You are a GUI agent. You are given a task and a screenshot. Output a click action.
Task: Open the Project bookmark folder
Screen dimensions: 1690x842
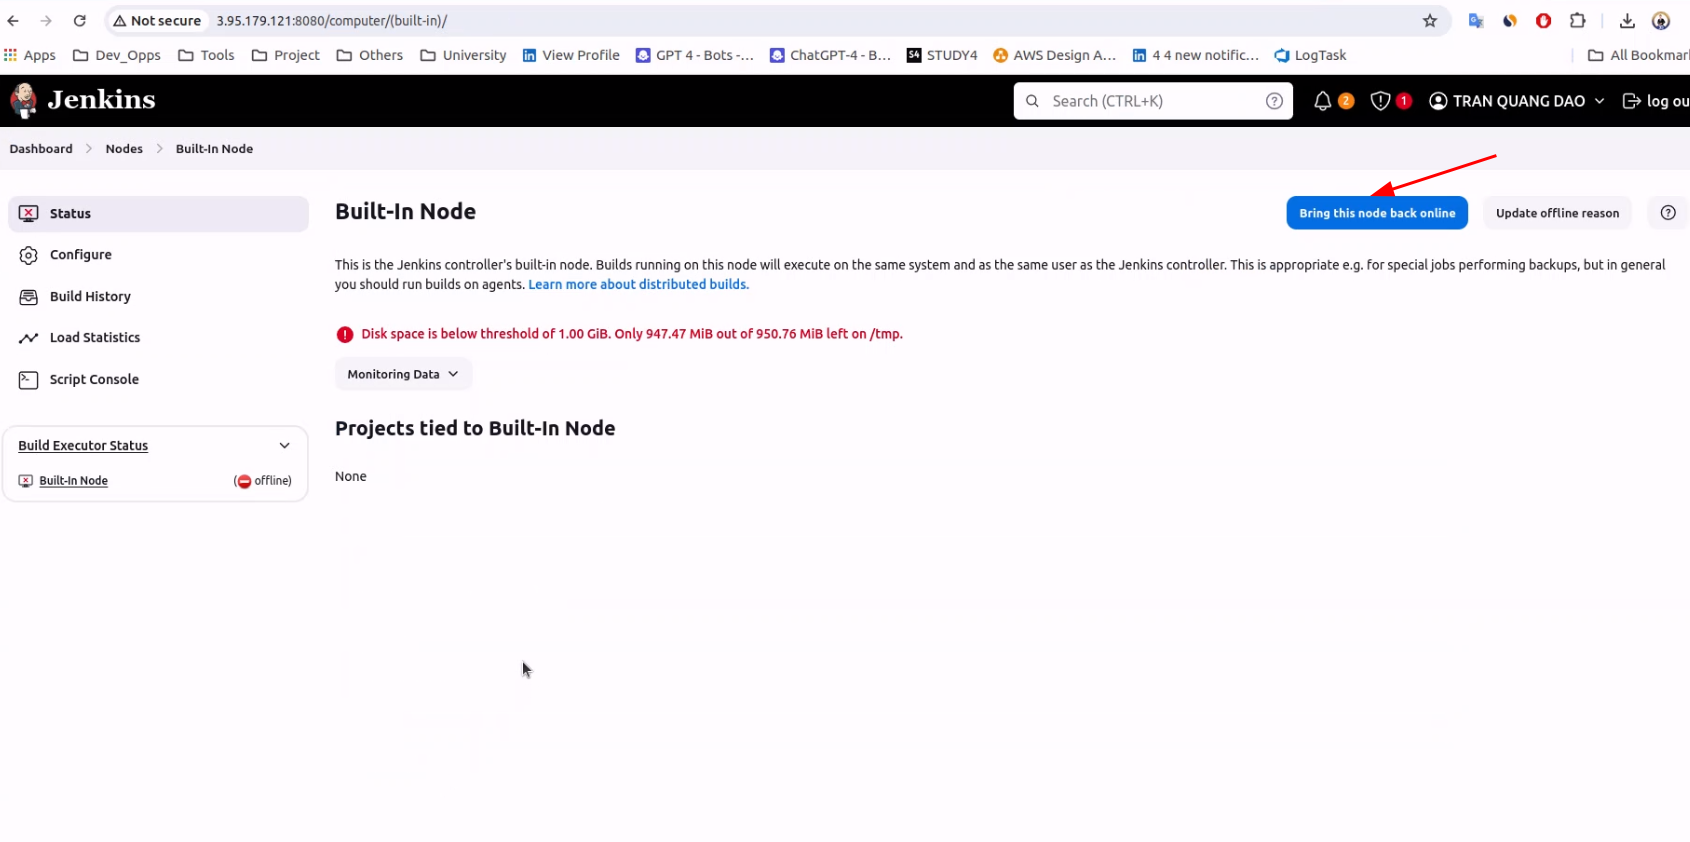click(286, 55)
